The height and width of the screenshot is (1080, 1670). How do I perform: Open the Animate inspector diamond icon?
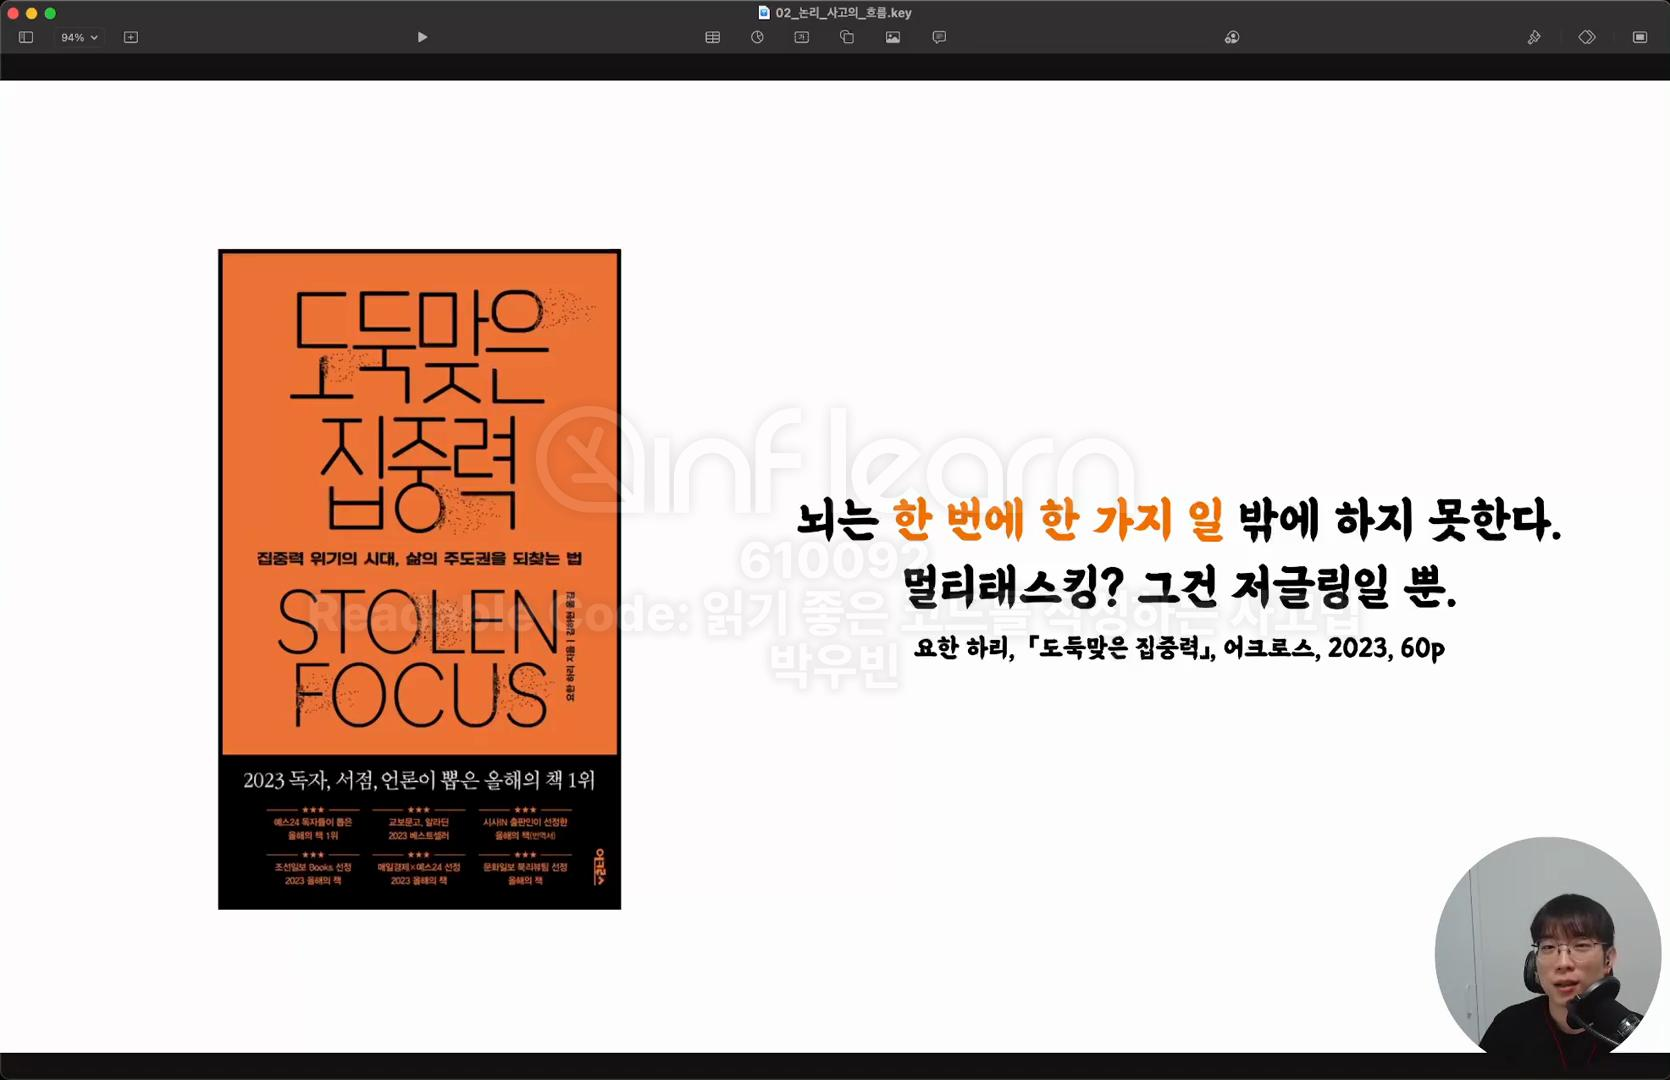point(1587,37)
